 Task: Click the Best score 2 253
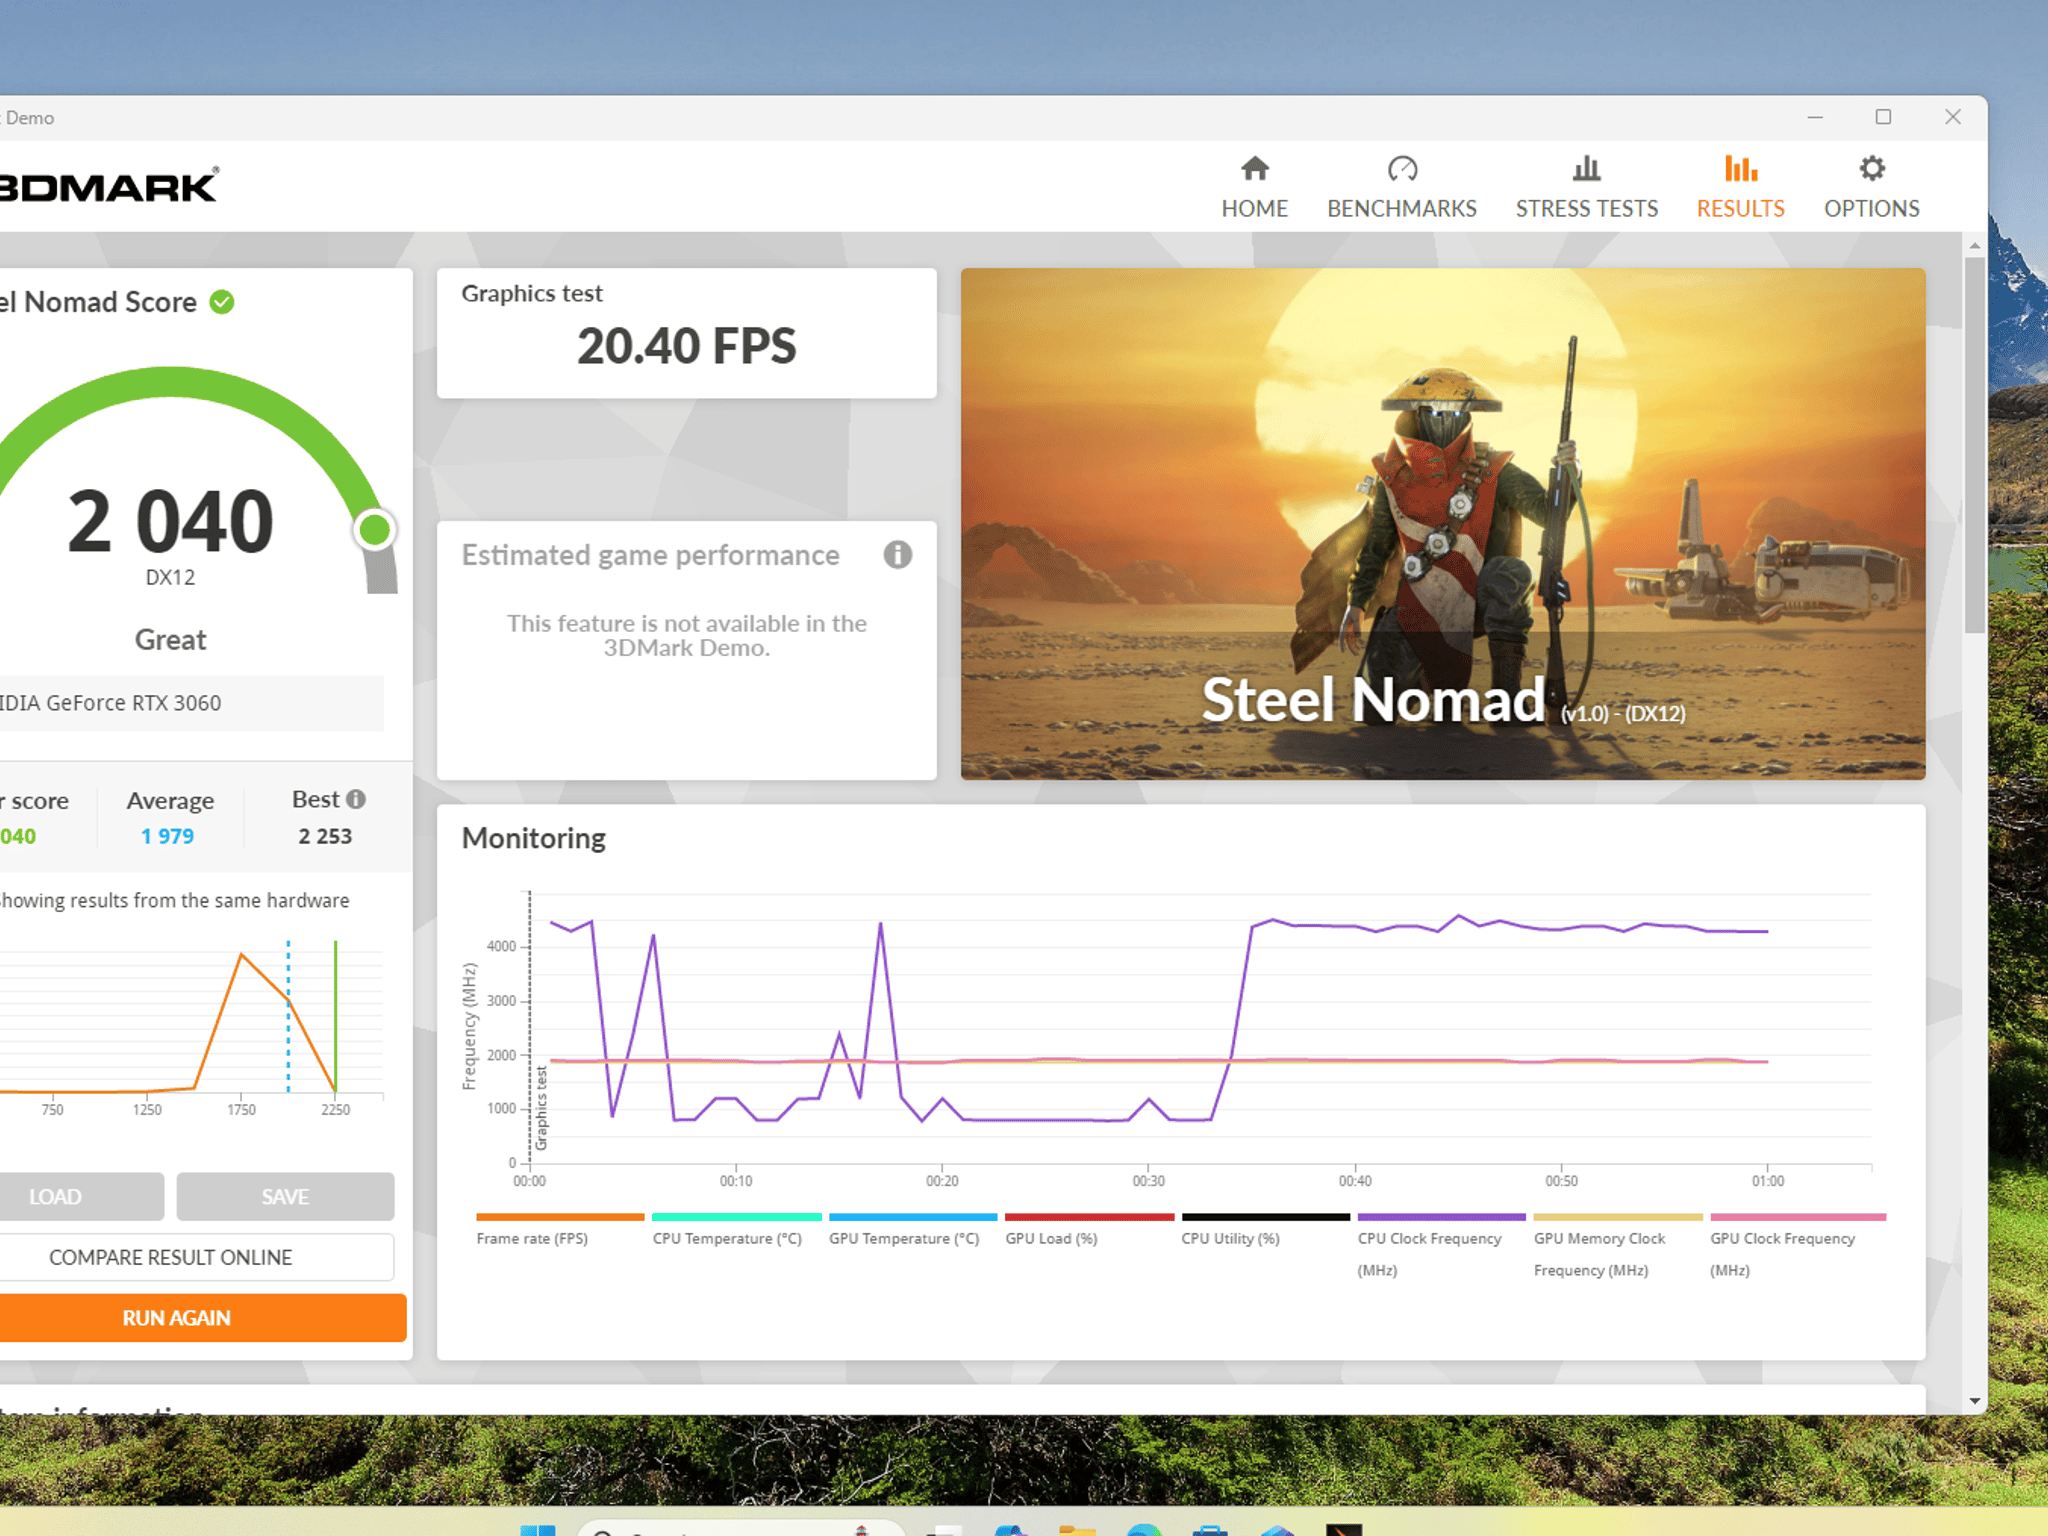coord(325,836)
